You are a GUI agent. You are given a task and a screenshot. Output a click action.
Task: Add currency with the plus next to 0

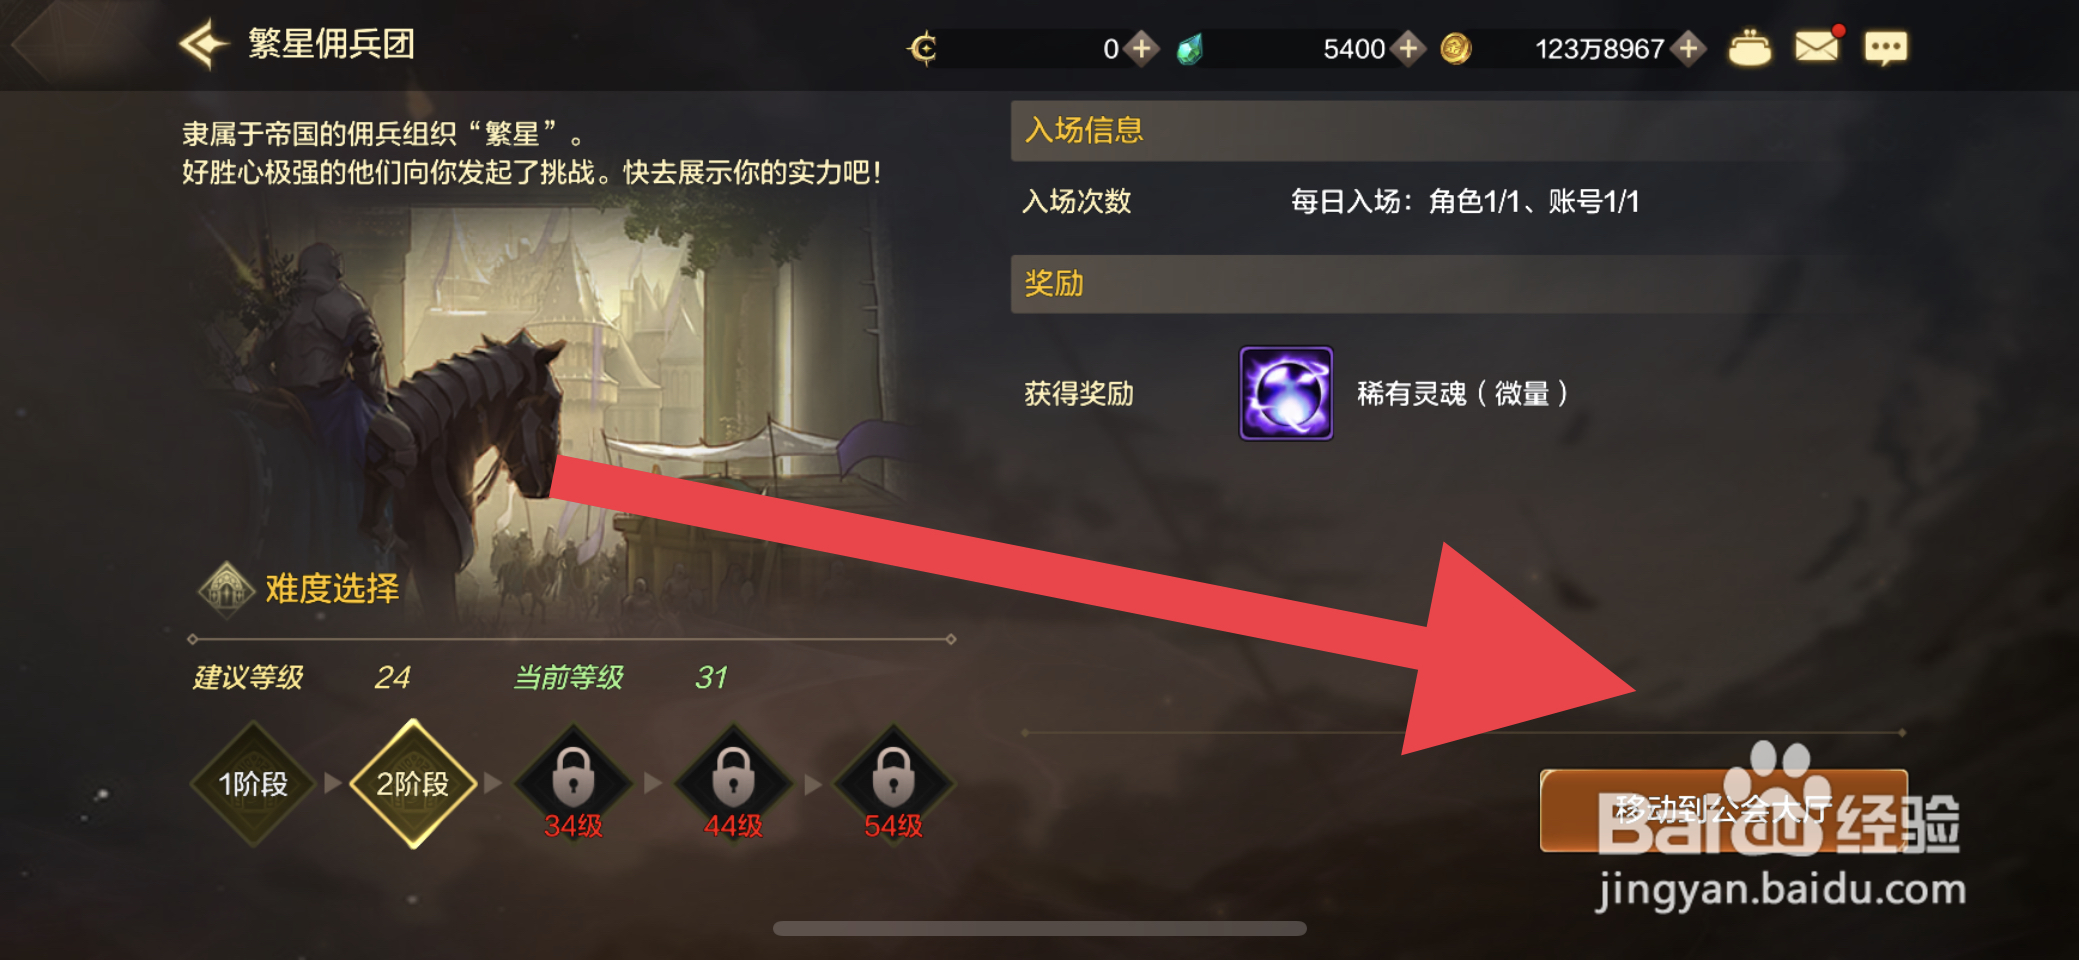pyautogui.click(x=1141, y=48)
